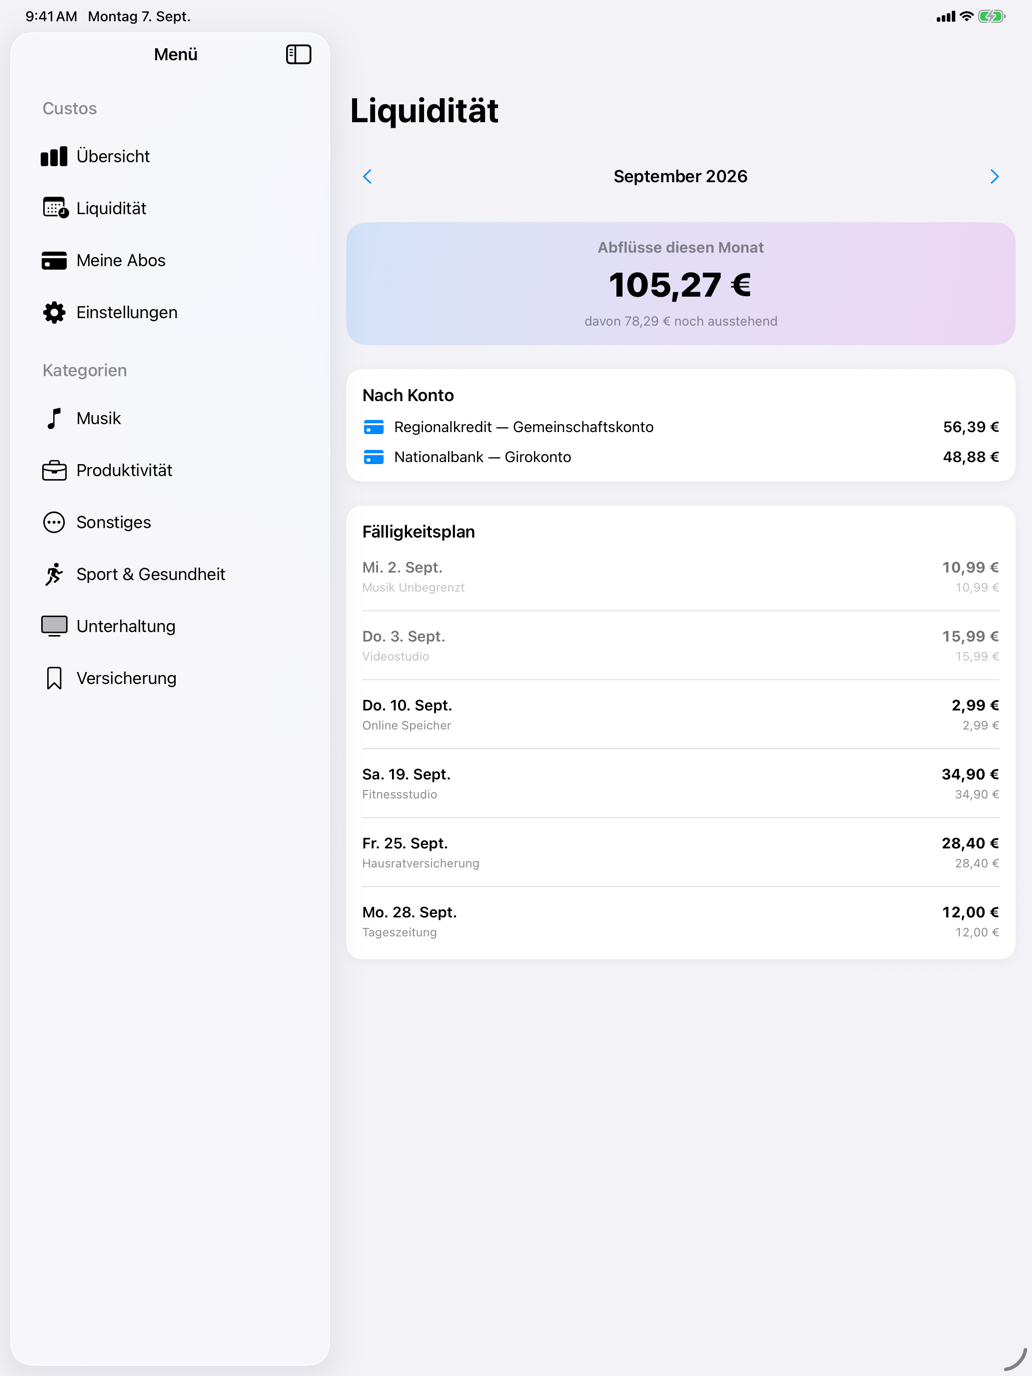
Task: Open Einstellungen in sidebar
Action: (x=170, y=312)
